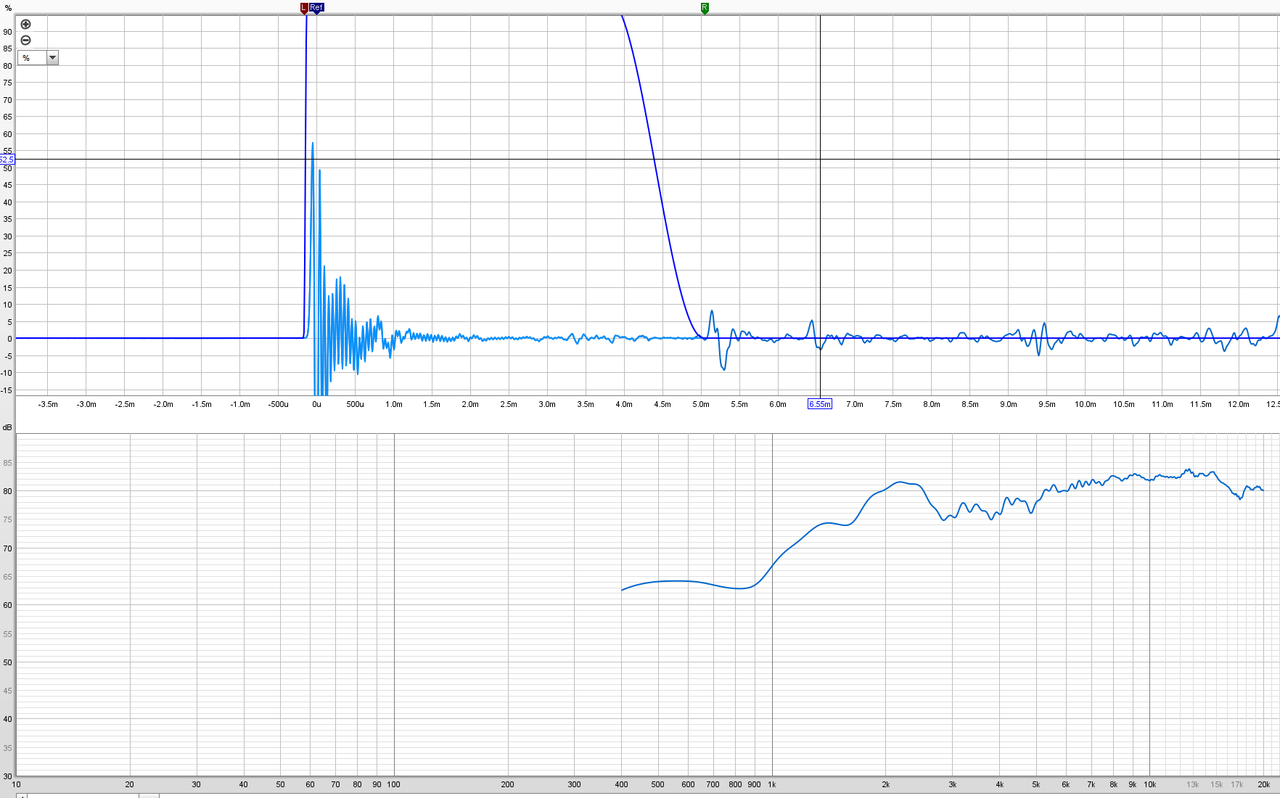Select the green R window marker
Screen dimensions: 1280x798
click(x=705, y=7)
